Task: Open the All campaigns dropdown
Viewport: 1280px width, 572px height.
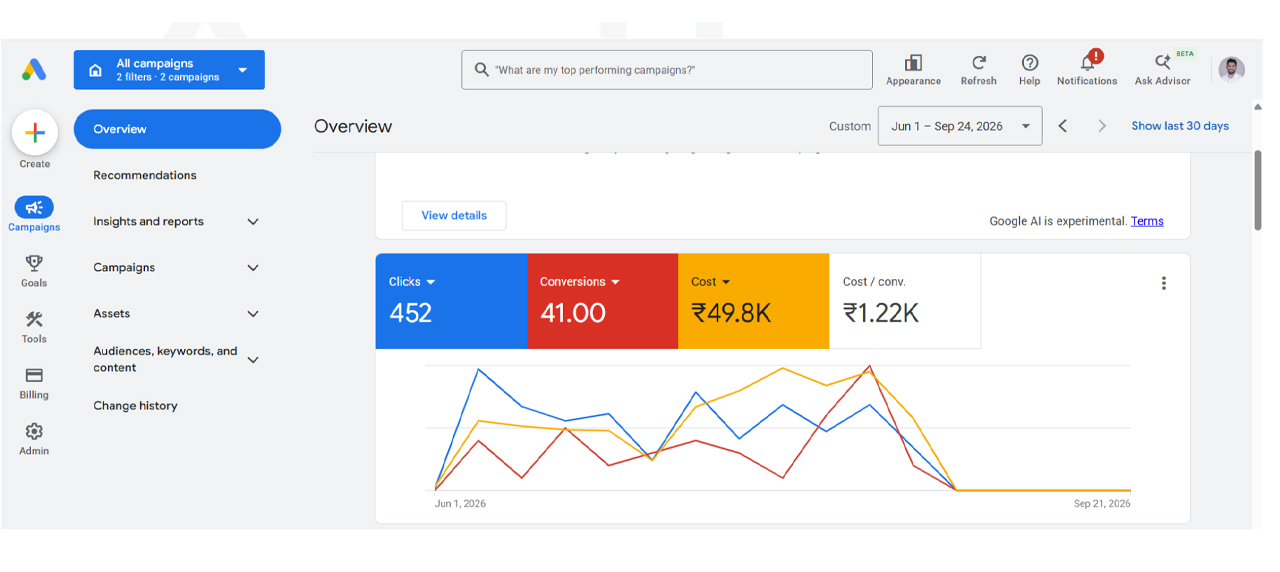Action: pos(169,70)
